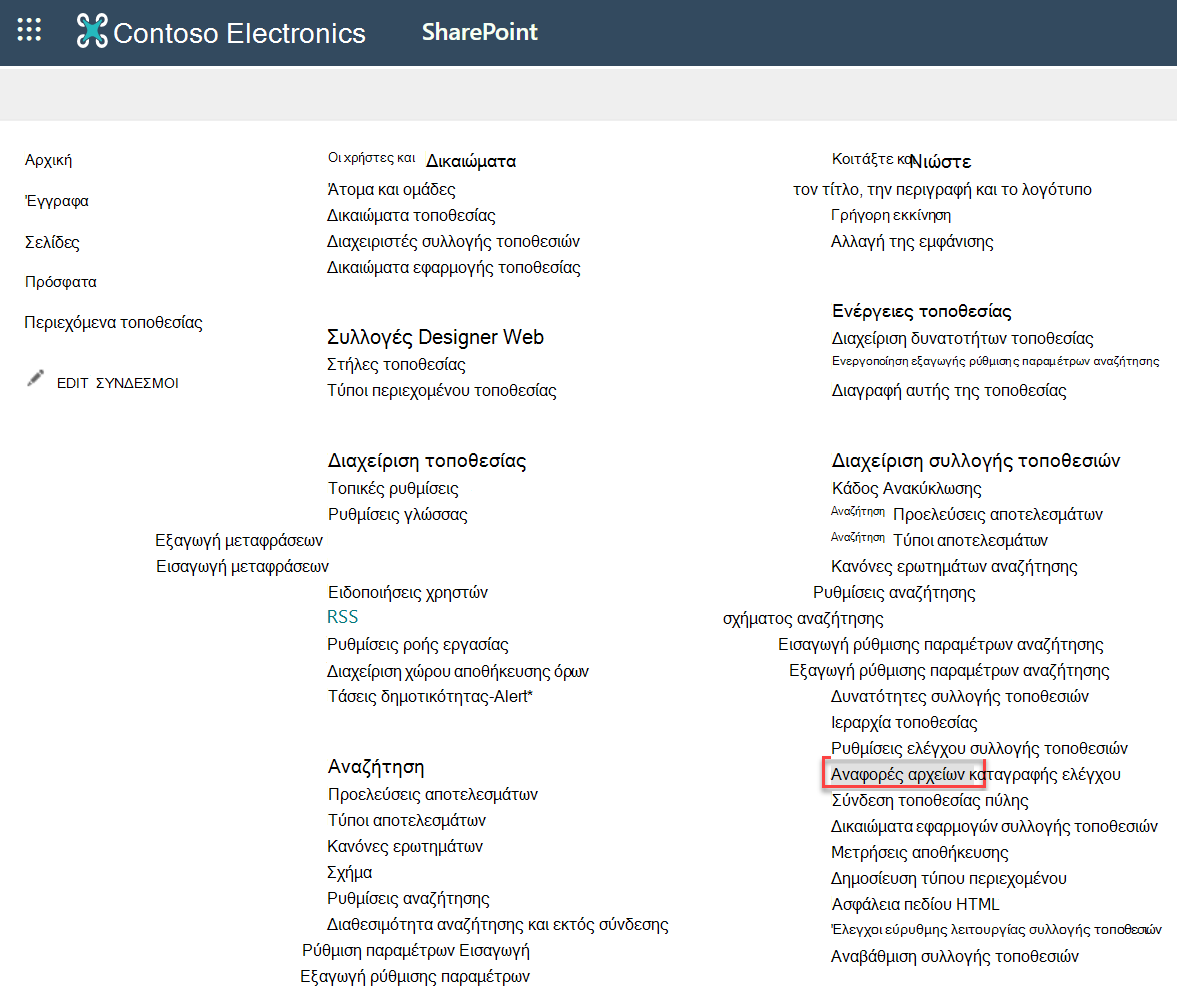Open Δικαιώματα τοποθεσίας link
This screenshot has height=992, width=1177.
point(411,215)
